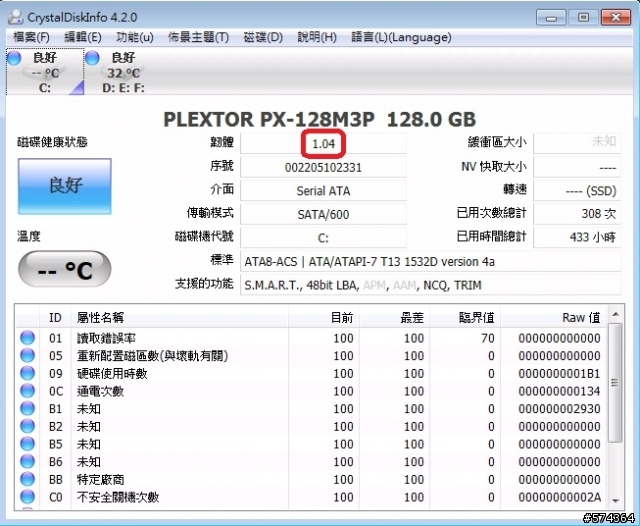Click the Raw 值 column header
Image resolution: width=640 pixels, height=526 pixels.
click(553, 317)
